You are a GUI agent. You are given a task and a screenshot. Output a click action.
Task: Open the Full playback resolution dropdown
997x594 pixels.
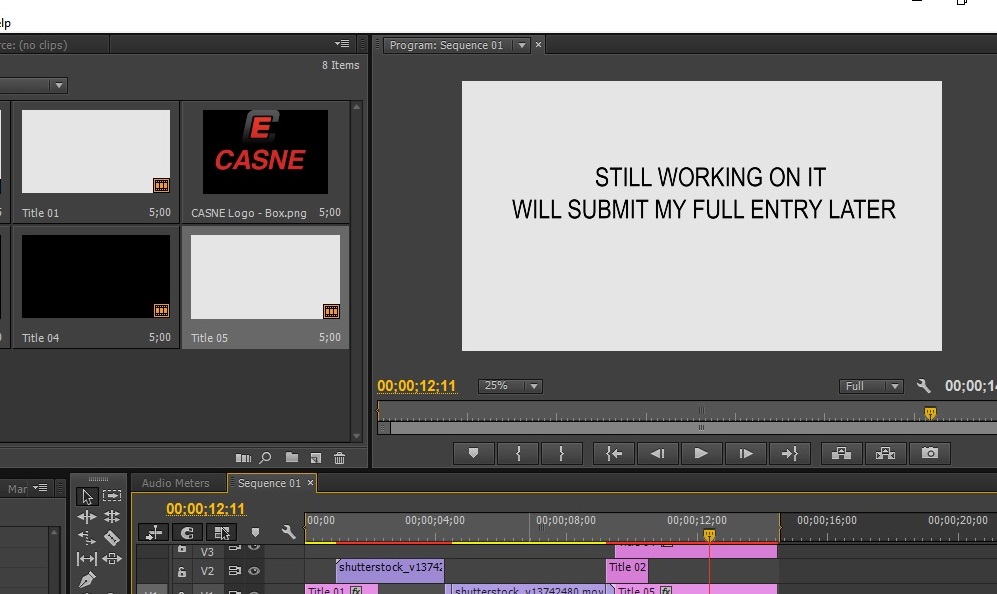[x=871, y=386]
